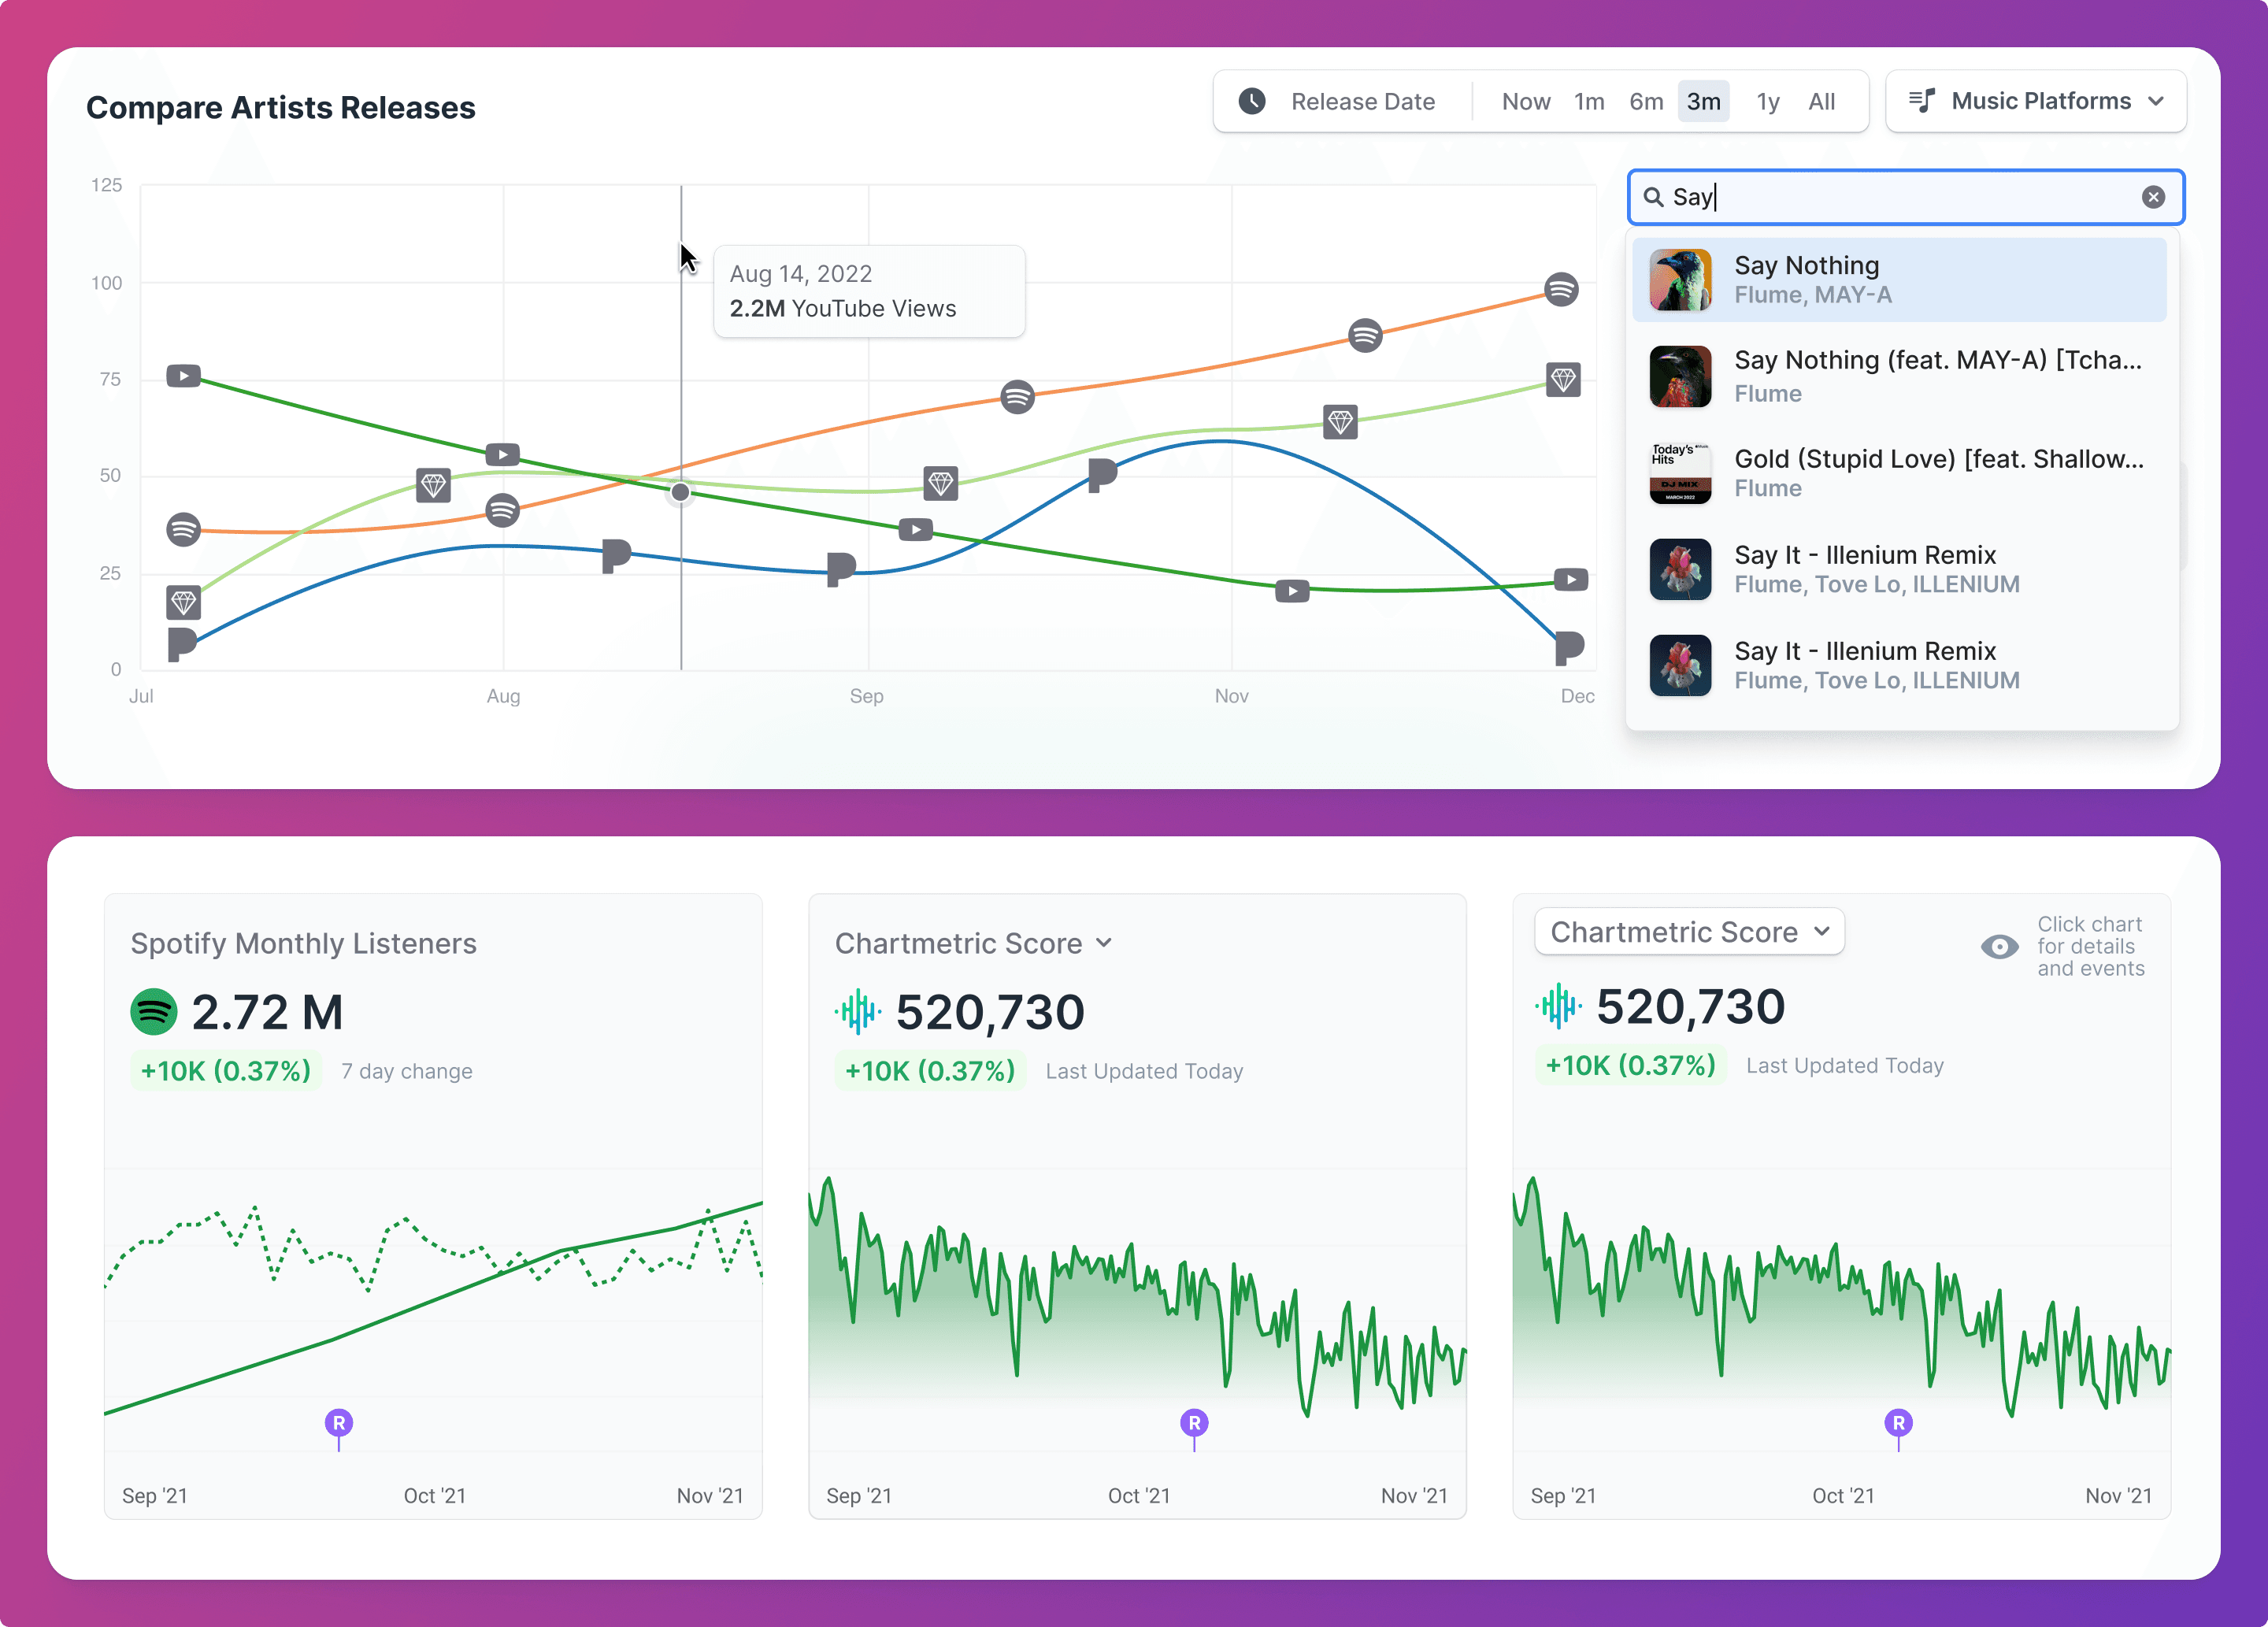Click the YouTube marker at 75 on the chart

tap(183, 376)
